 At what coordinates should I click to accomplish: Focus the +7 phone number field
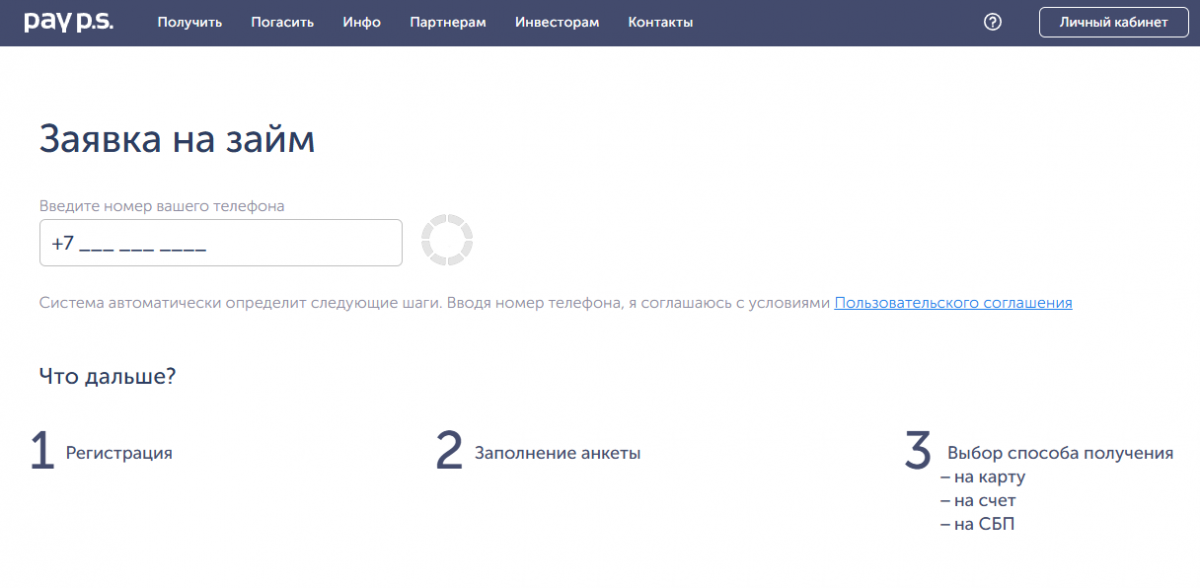pyautogui.click(x=220, y=243)
